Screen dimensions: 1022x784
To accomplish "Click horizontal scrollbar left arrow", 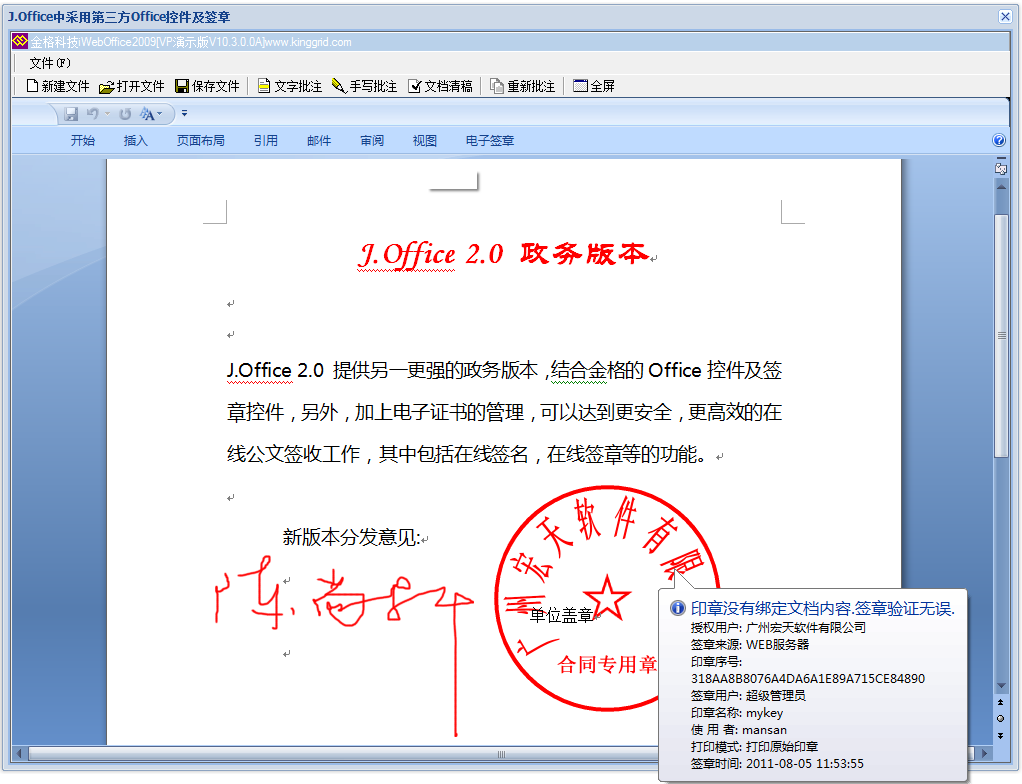I will (19, 754).
